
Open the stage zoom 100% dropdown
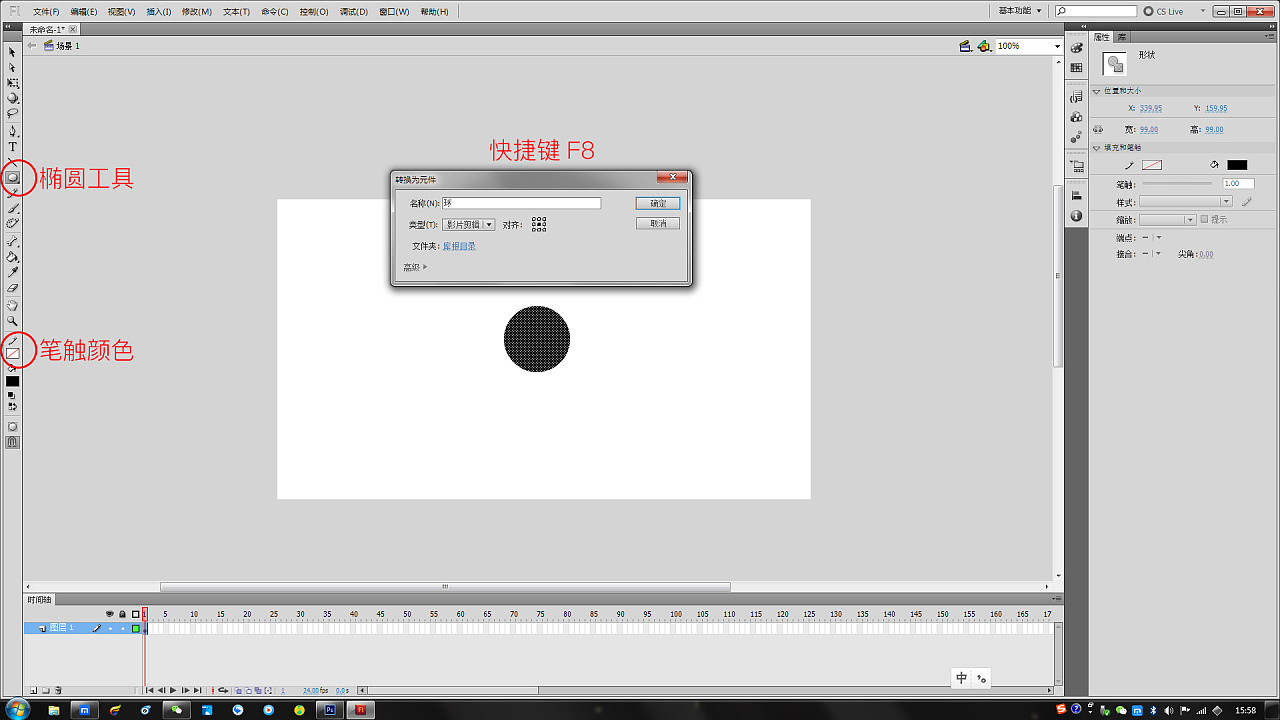[x=1057, y=46]
